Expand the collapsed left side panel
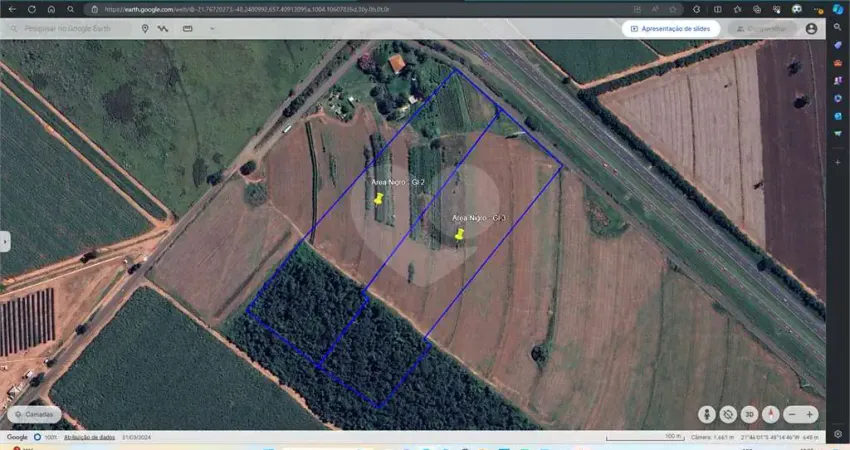Viewport: 850px width, 450px height. [5, 241]
